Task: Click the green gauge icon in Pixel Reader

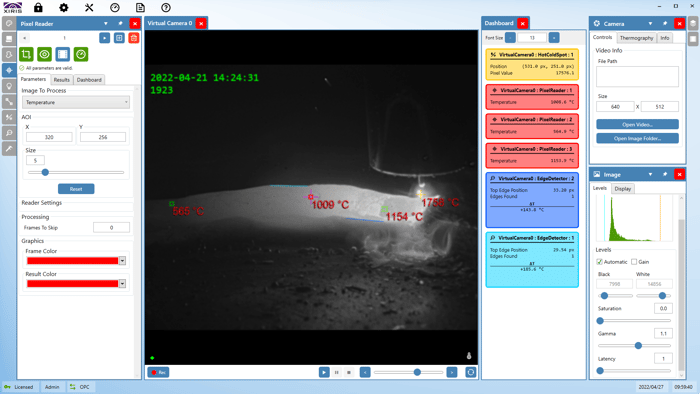Action: pos(81,54)
